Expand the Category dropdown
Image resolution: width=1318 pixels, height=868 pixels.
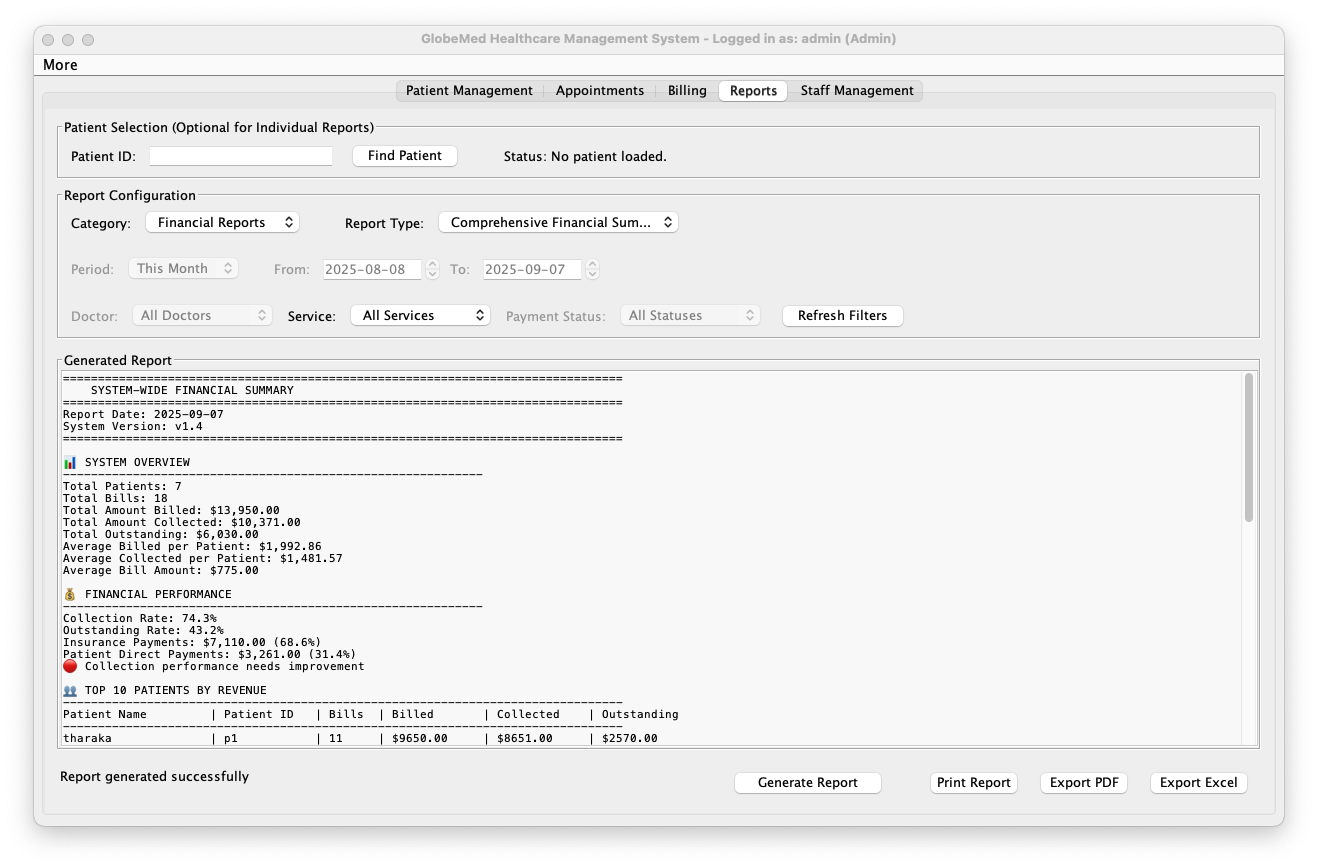(x=222, y=223)
